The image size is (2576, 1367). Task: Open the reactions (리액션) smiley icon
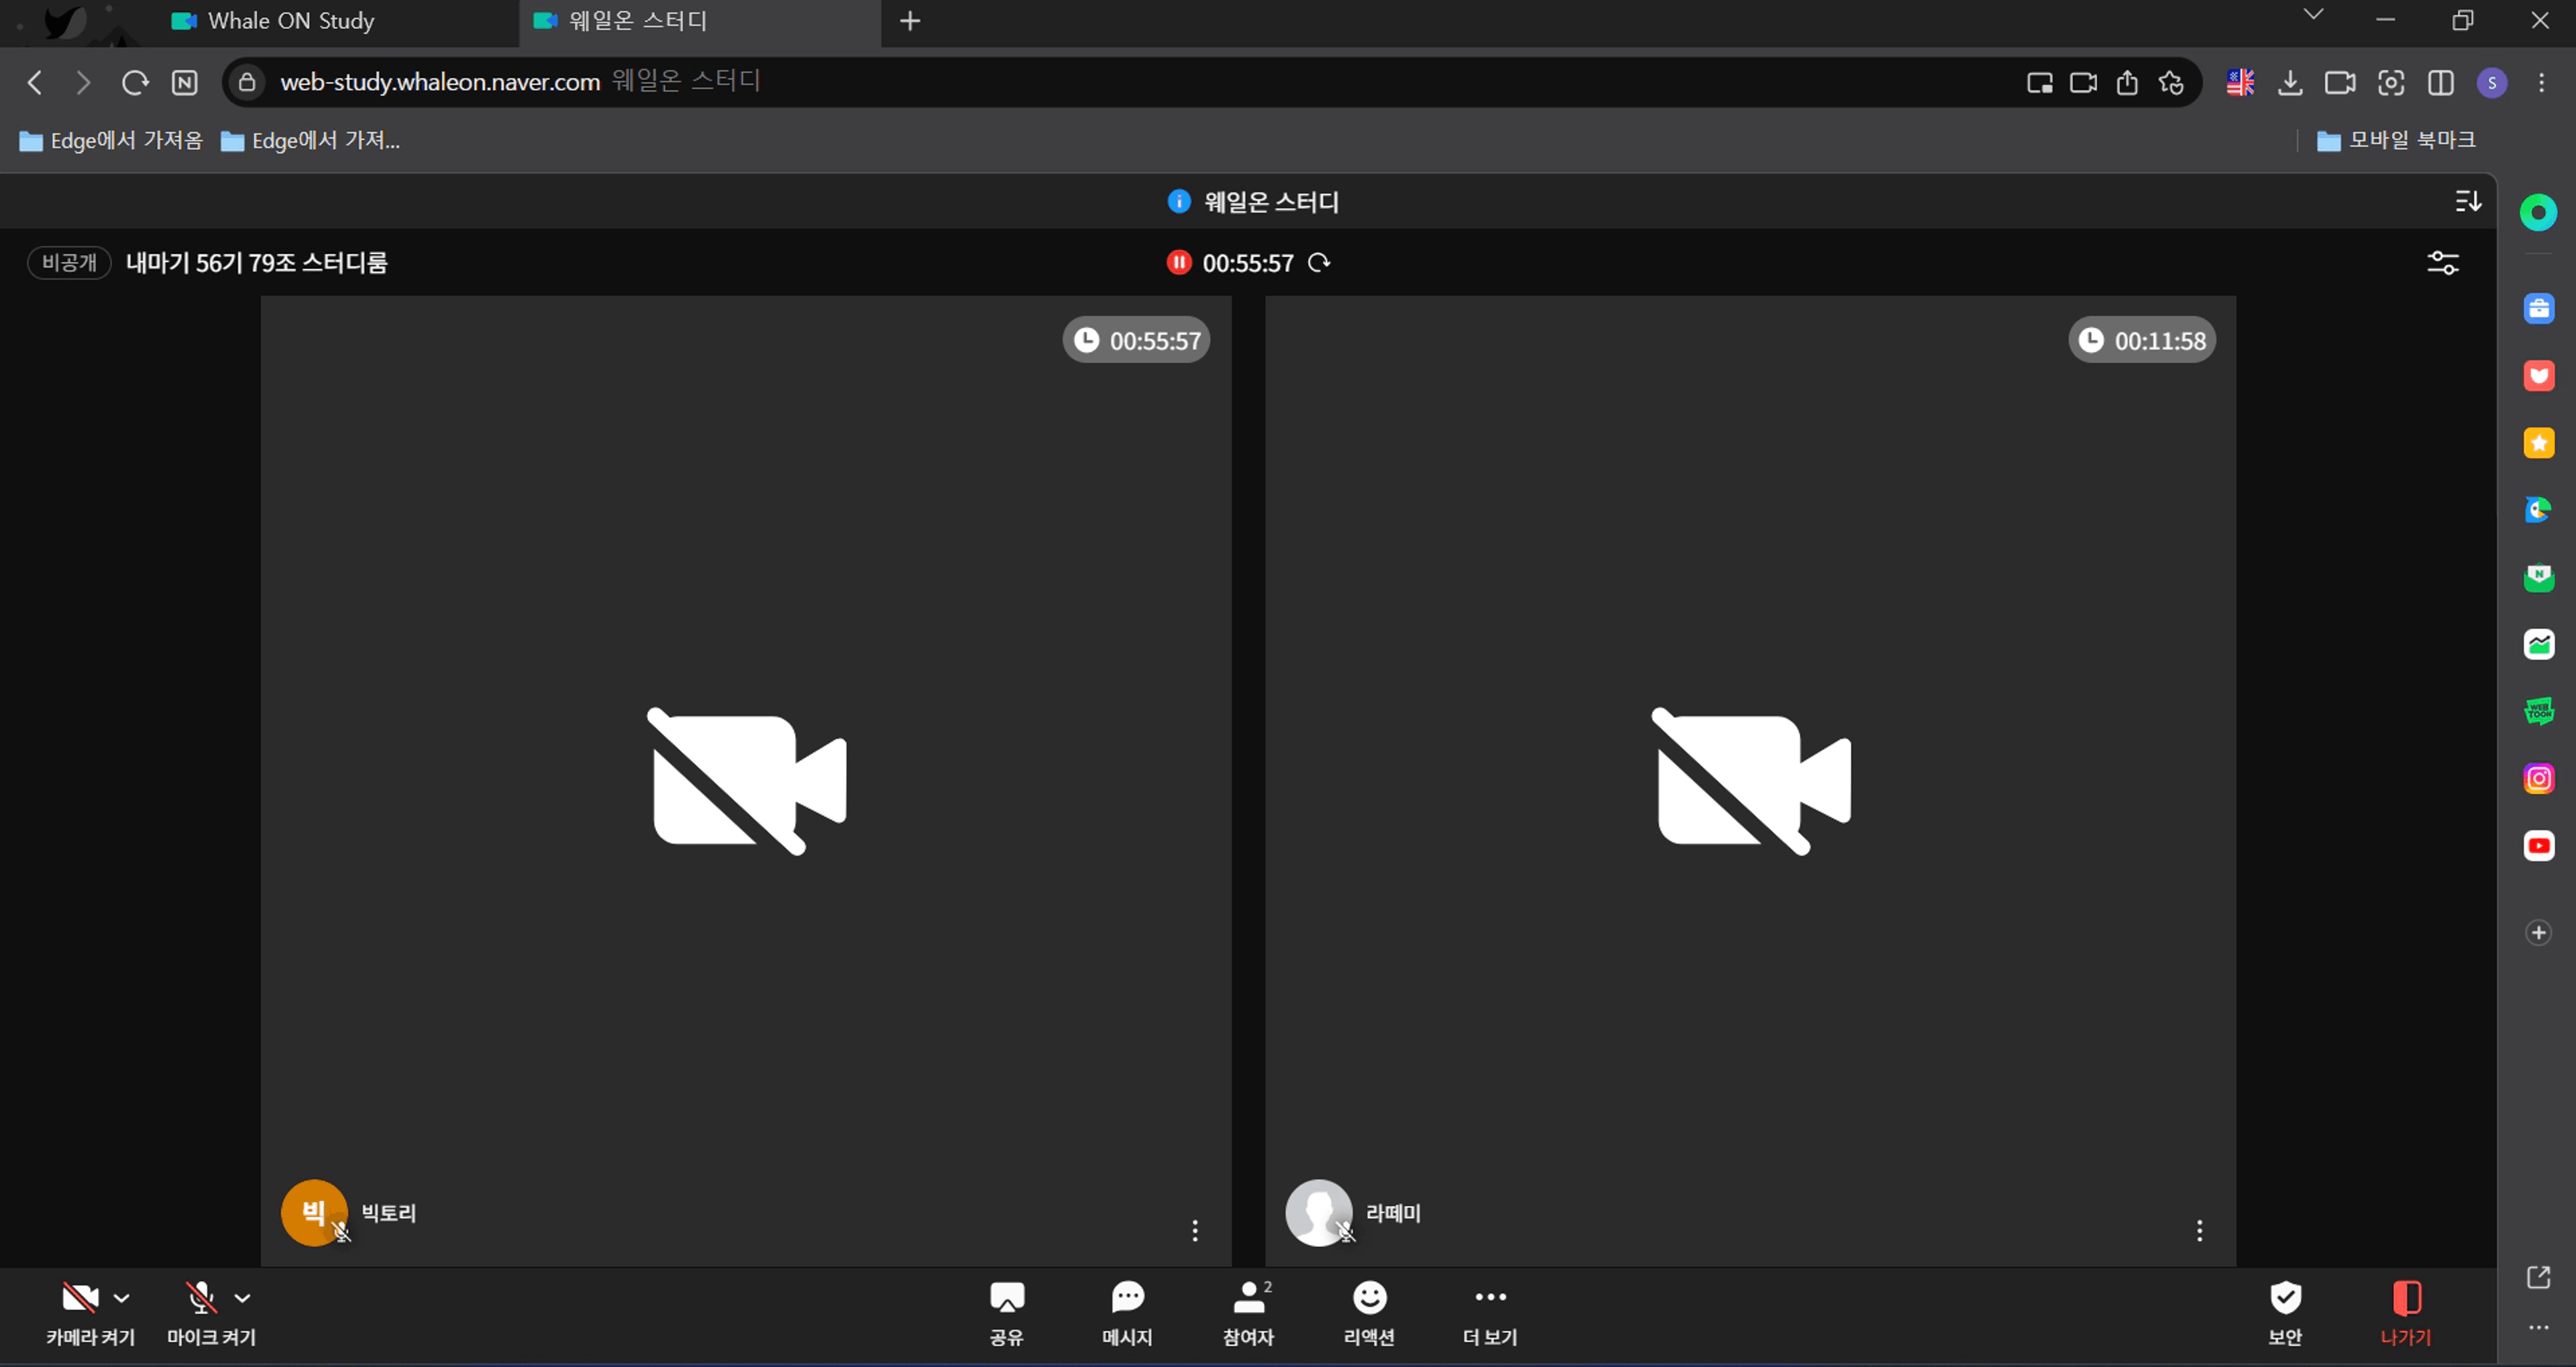pyautogui.click(x=1369, y=1299)
